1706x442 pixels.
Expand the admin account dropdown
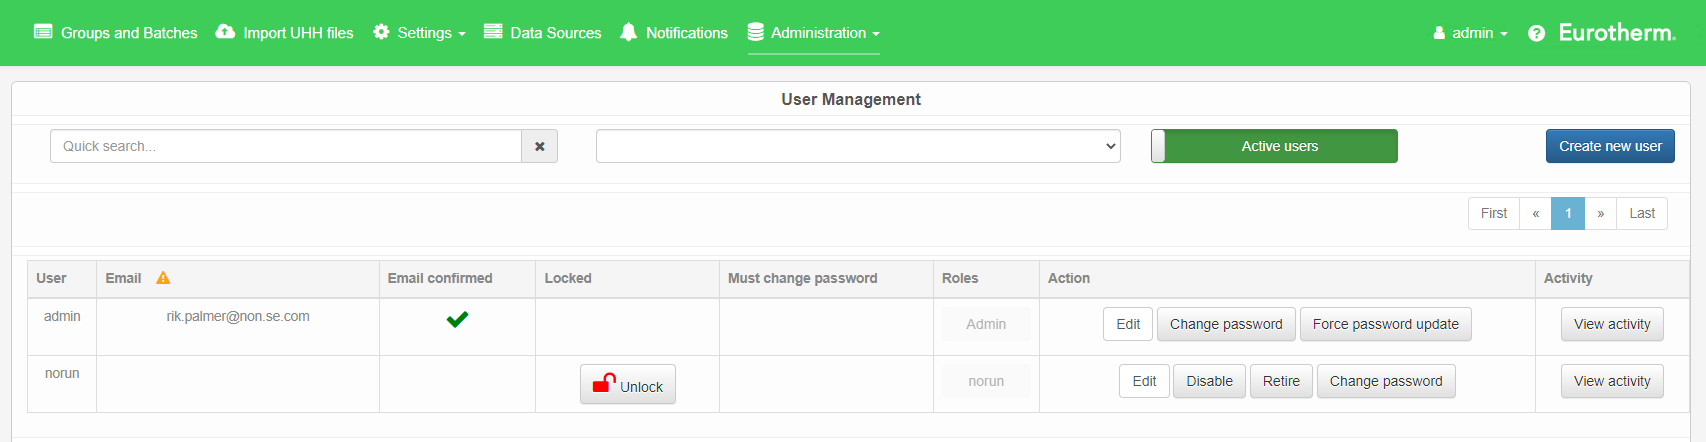point(1470,33)
